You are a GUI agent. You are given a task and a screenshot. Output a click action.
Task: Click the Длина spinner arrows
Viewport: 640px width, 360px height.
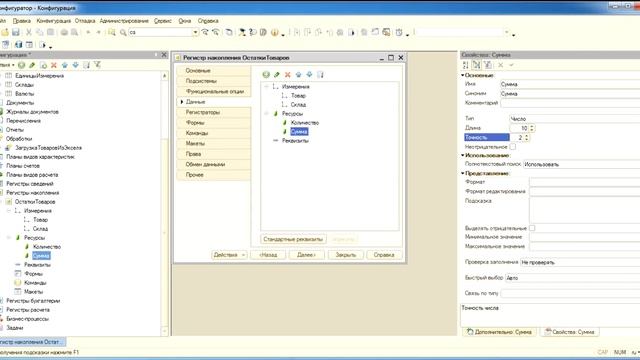point(532,128)
